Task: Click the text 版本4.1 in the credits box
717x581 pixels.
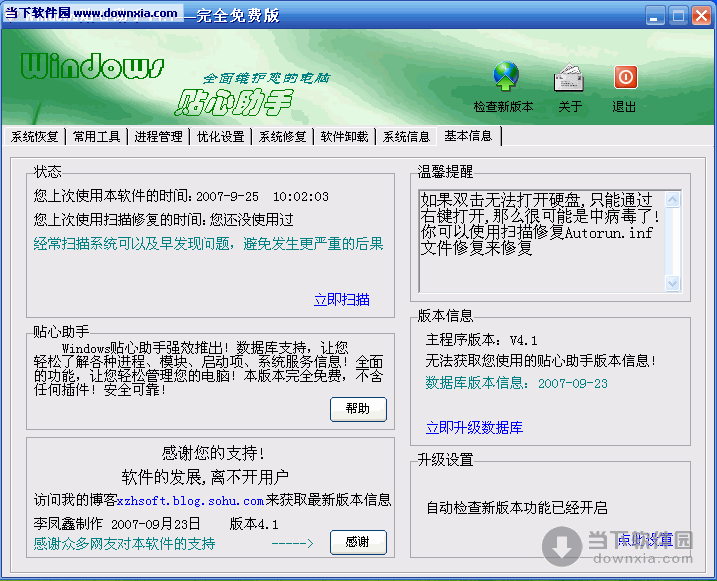Action: click(x=254, y=524)
